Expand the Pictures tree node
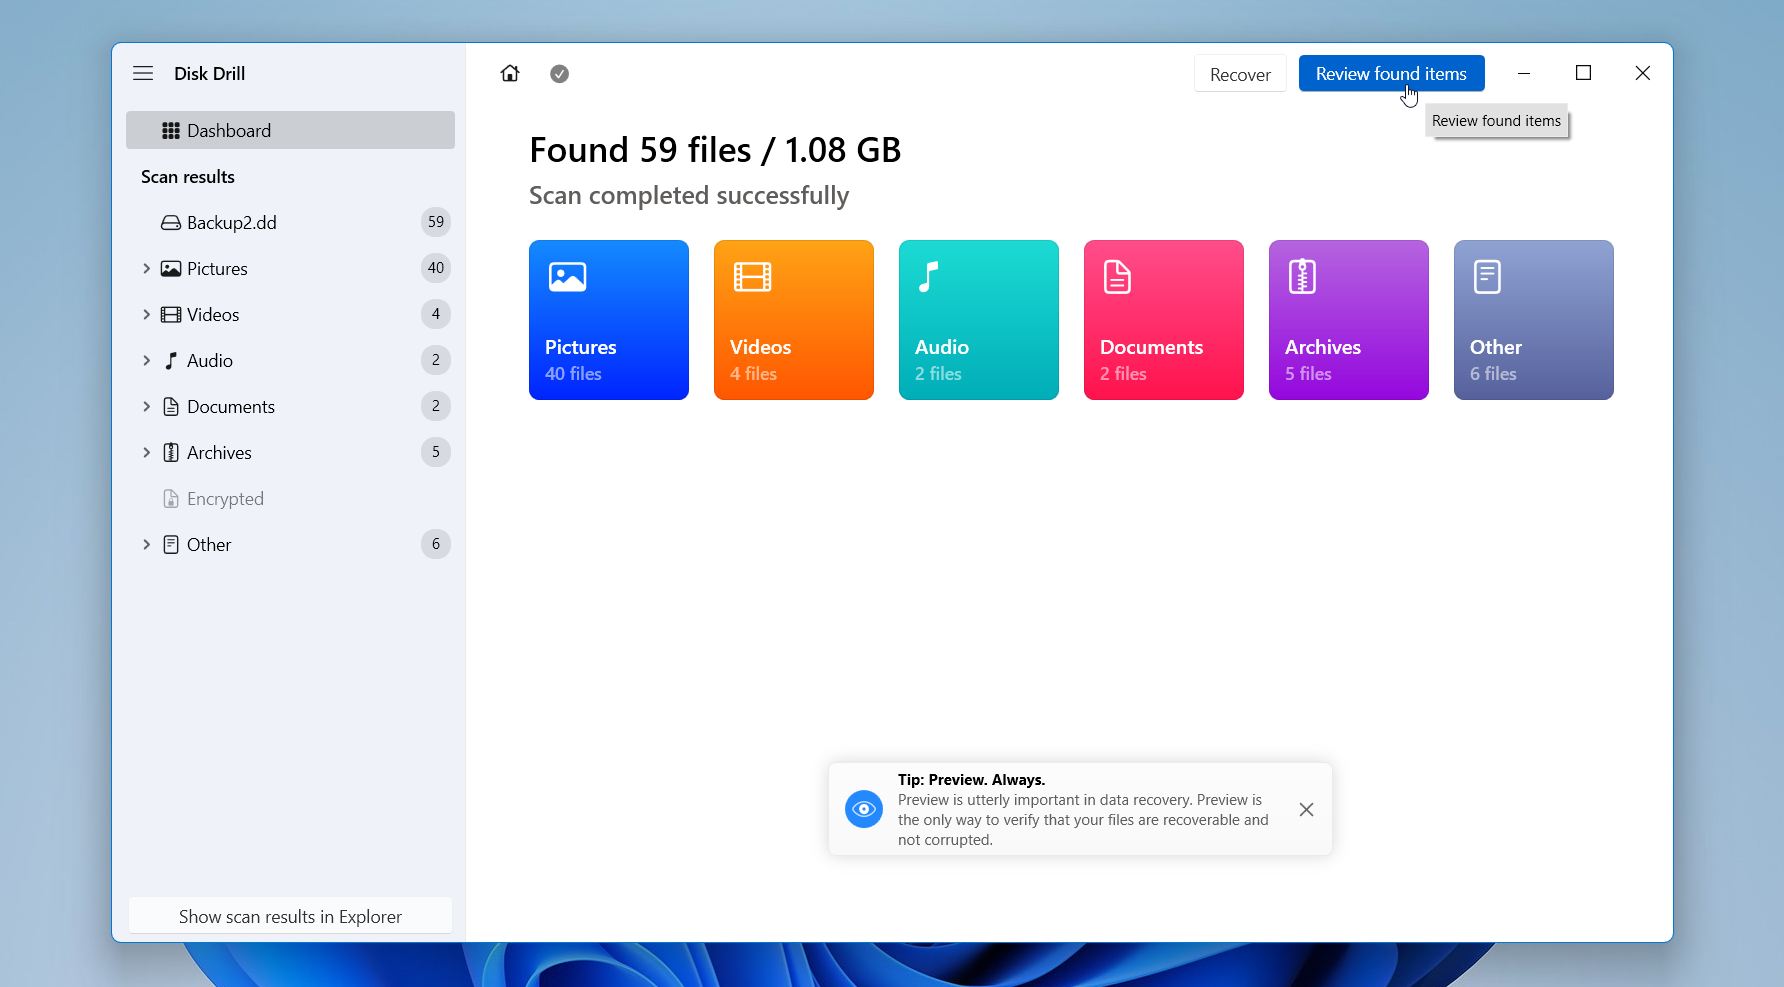This screenshot has height=987, width=1784. click(146, 268)
